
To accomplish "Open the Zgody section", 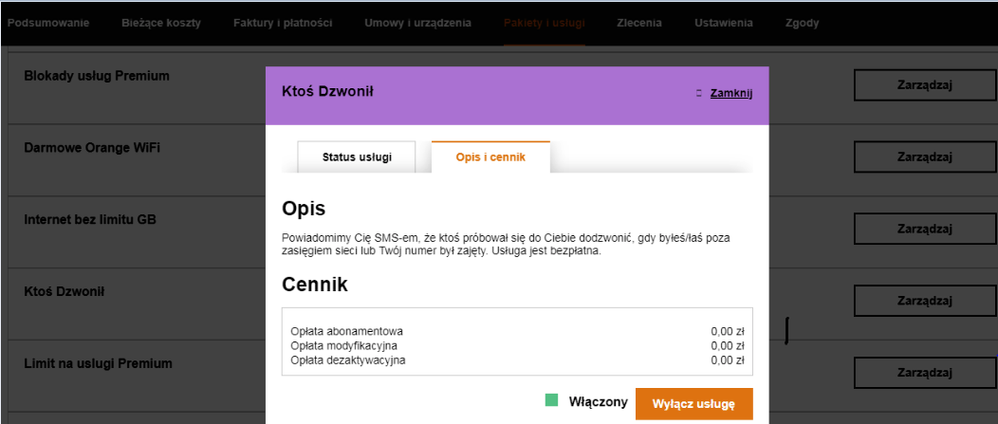I will [803, 22].
